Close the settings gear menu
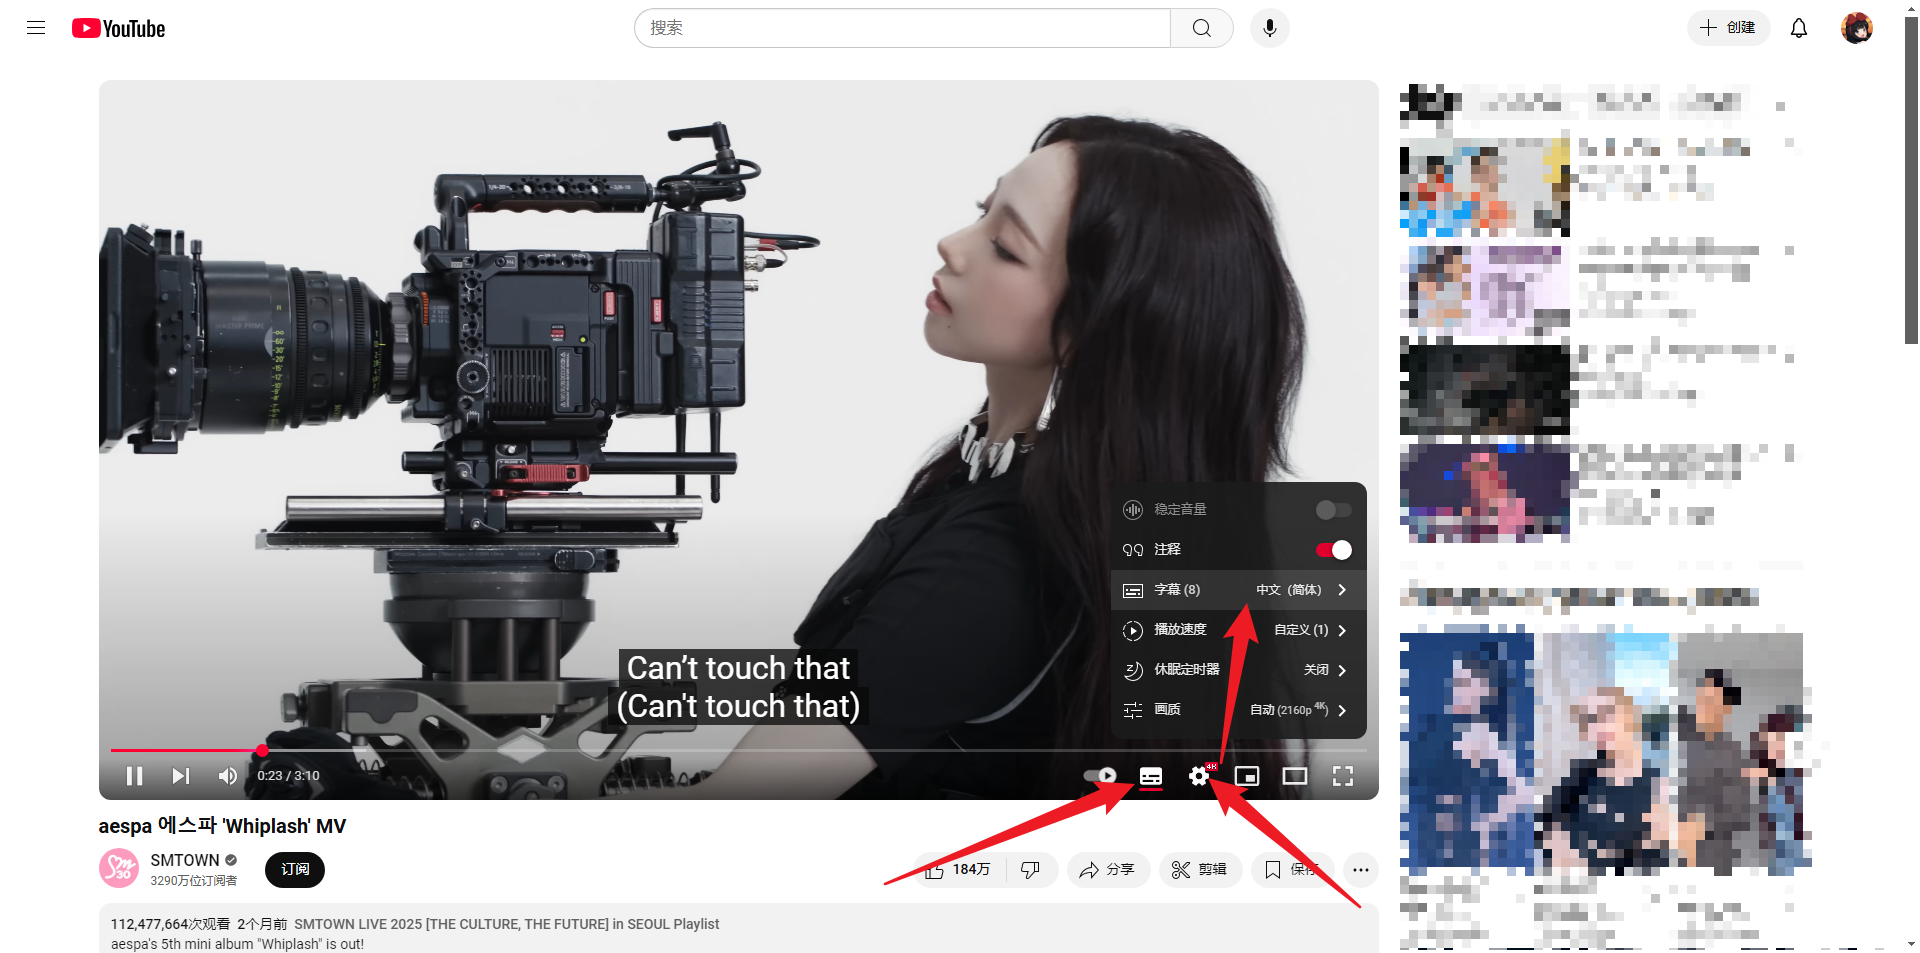Viewport: 1920px width, 953px height. (x=1199, y=776)
